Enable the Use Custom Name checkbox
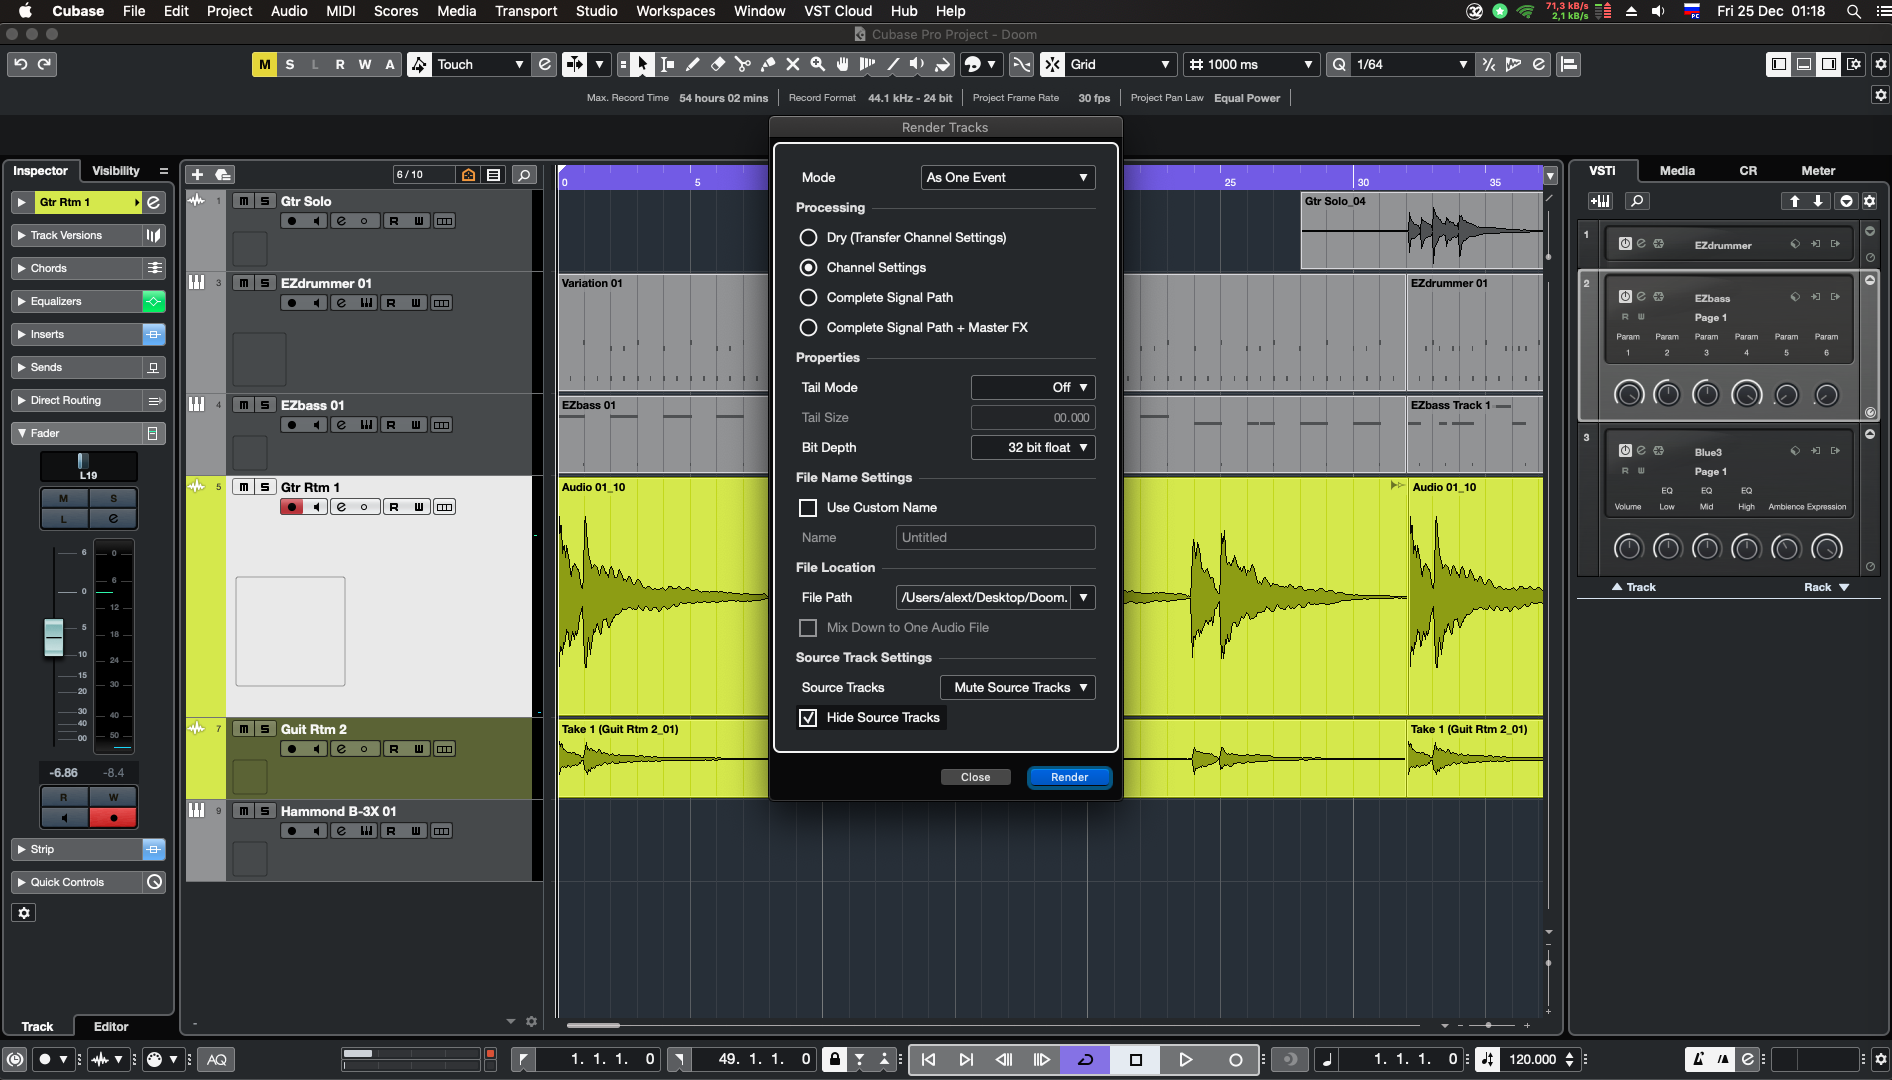The image size is (1892, 1080). [808, 508]
